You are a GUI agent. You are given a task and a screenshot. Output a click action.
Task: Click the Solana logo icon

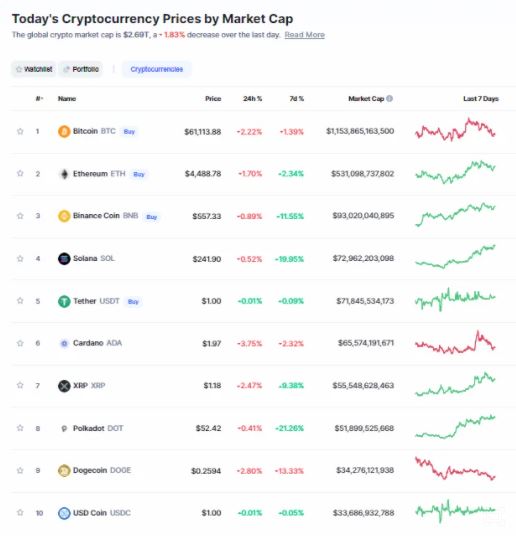64,258
